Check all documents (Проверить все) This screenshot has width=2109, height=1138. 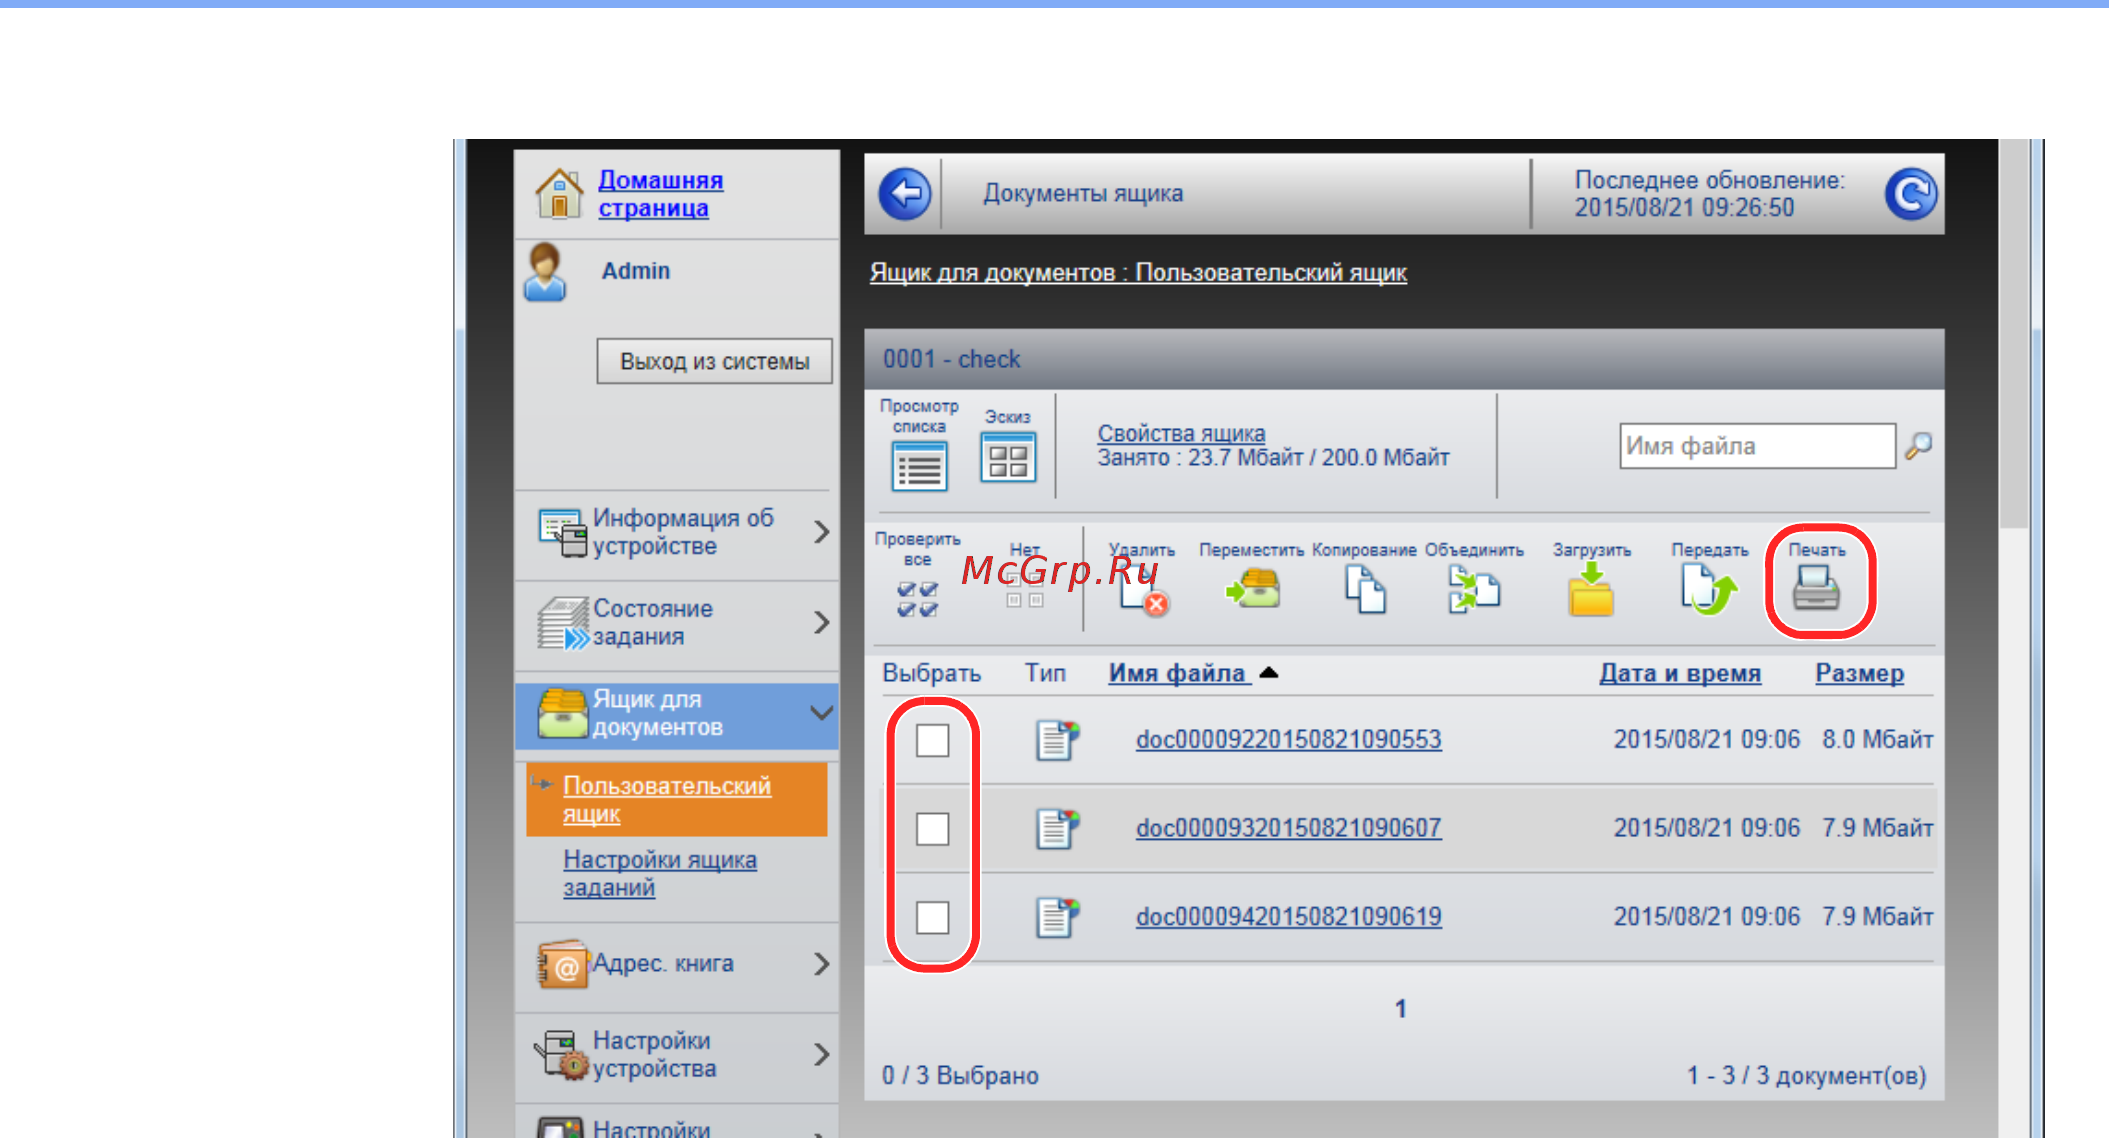click(x=917, y=599)
